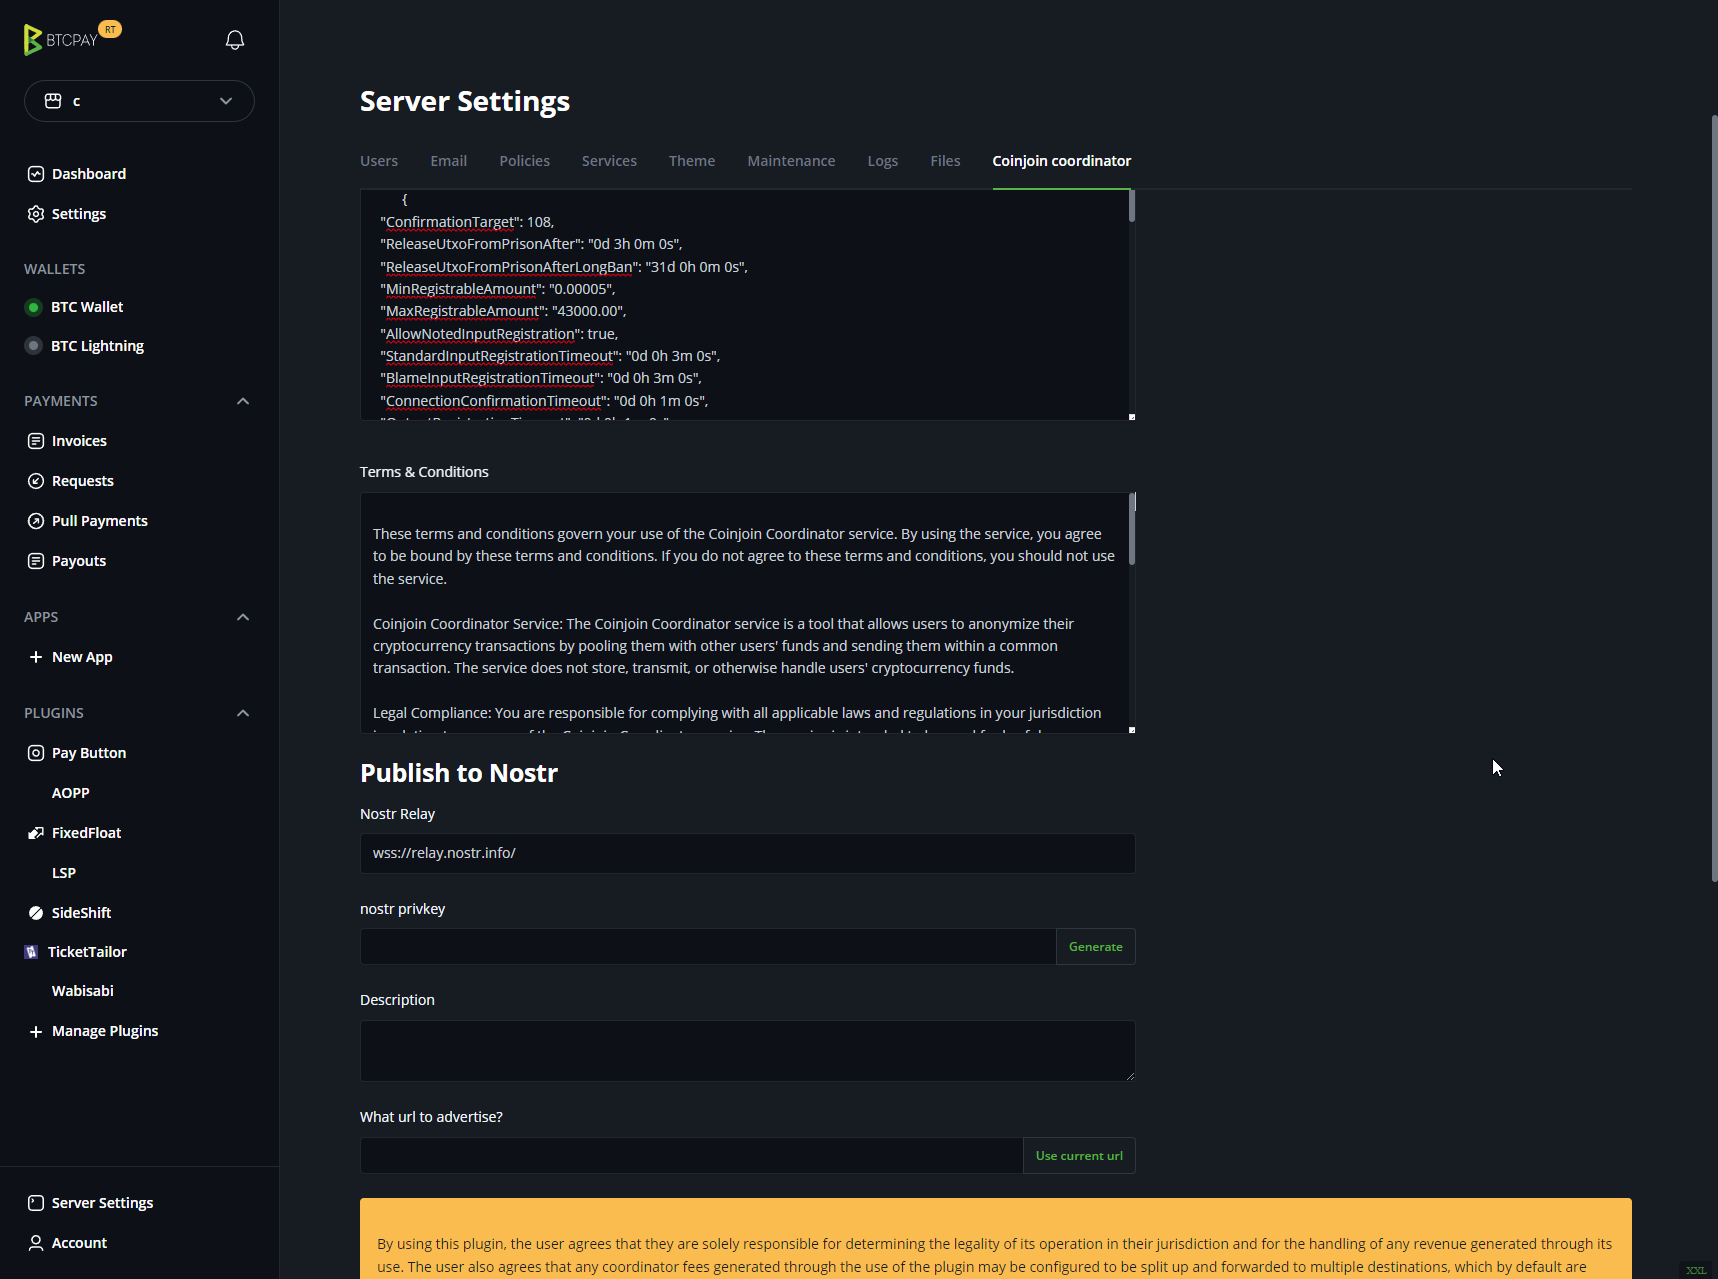Click into the Nostr Relay field
1718x1279 pixels.
coord(747,853)
